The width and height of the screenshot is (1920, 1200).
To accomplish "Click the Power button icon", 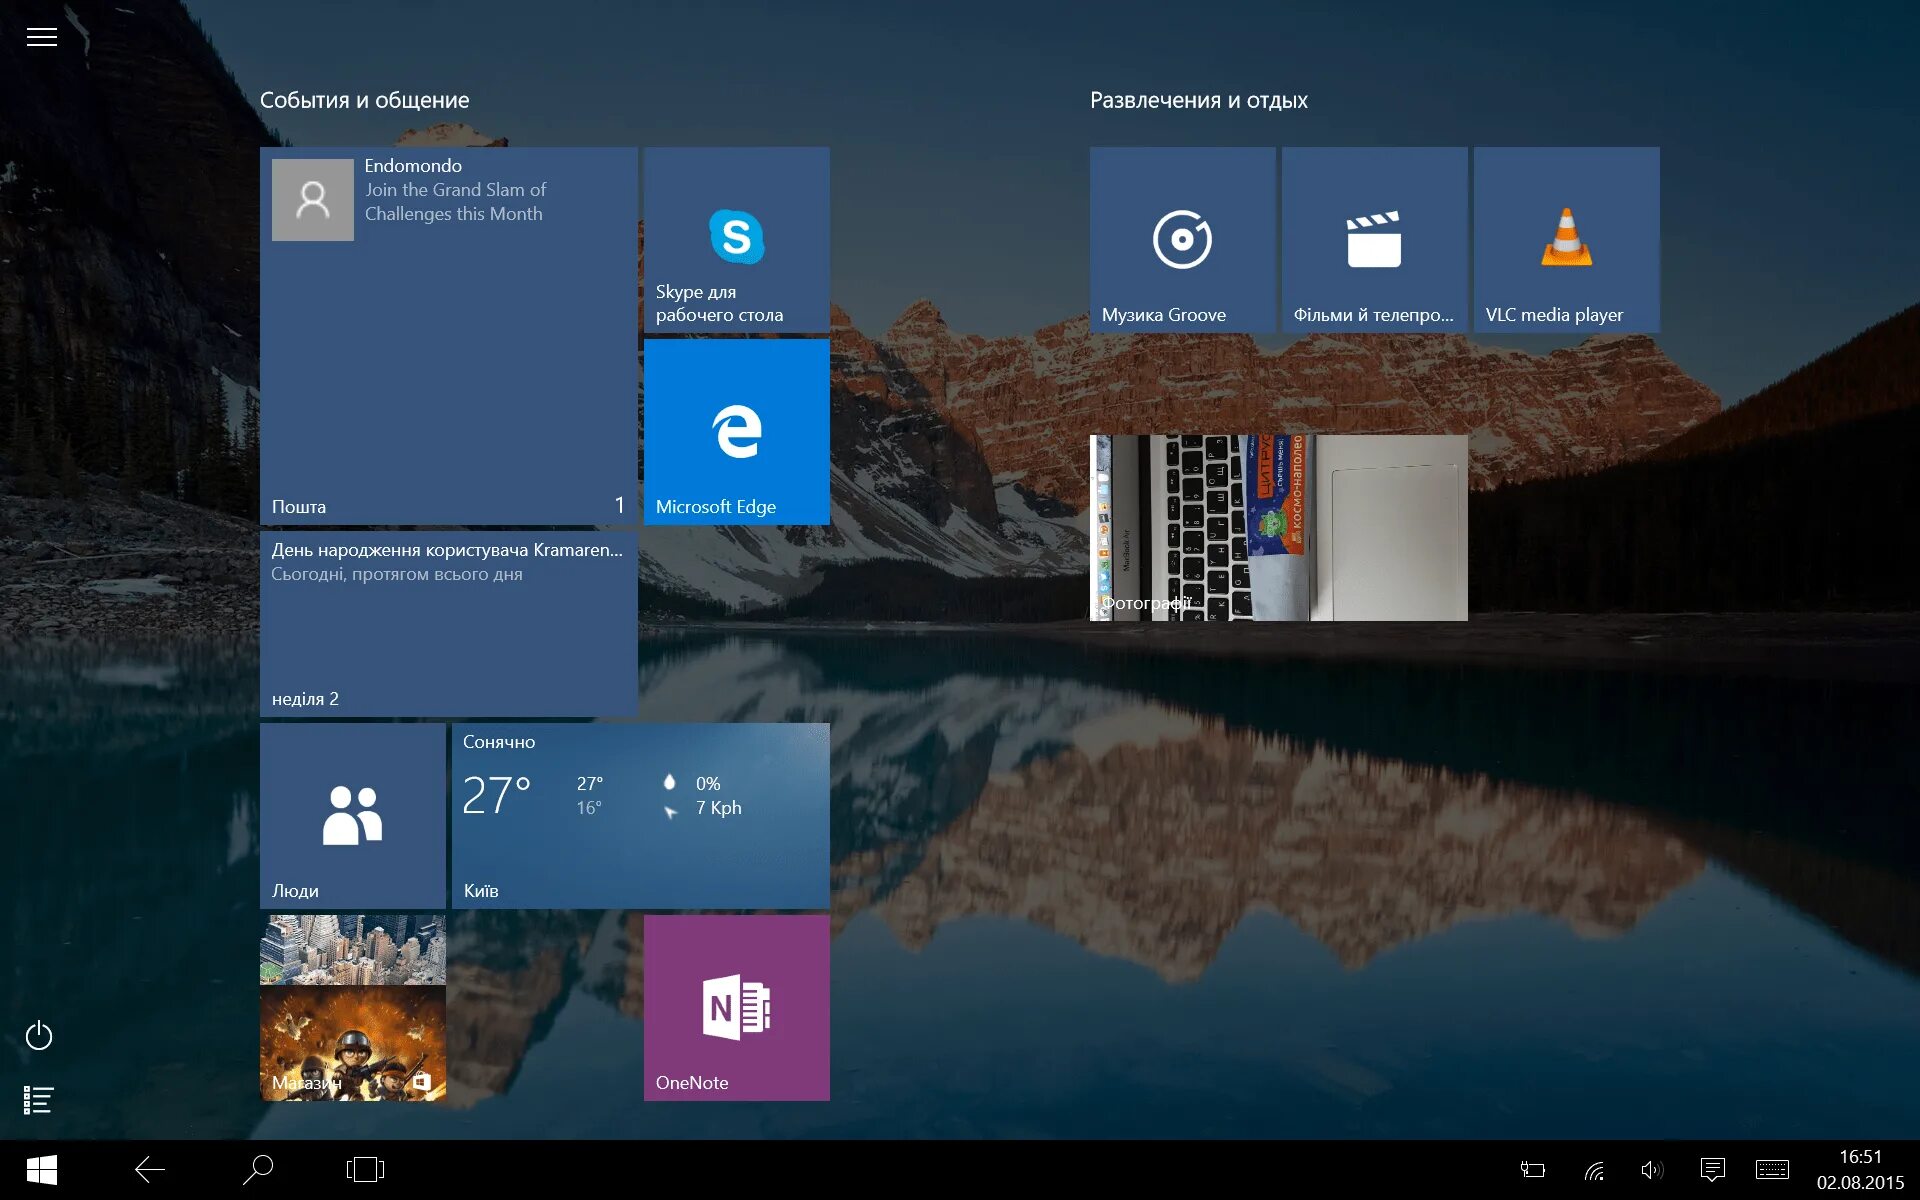I will 39,1035.
